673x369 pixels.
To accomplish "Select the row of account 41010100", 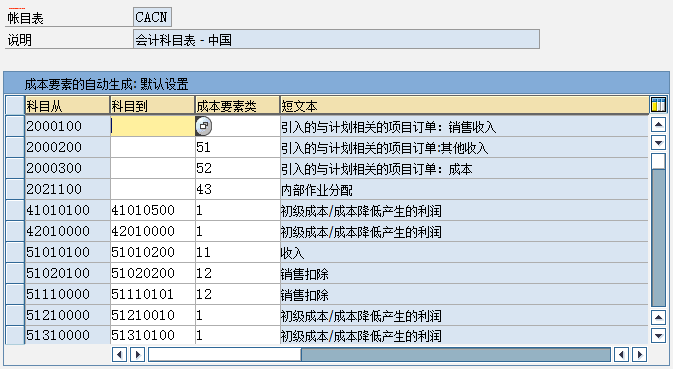I will tap(15, 210).
